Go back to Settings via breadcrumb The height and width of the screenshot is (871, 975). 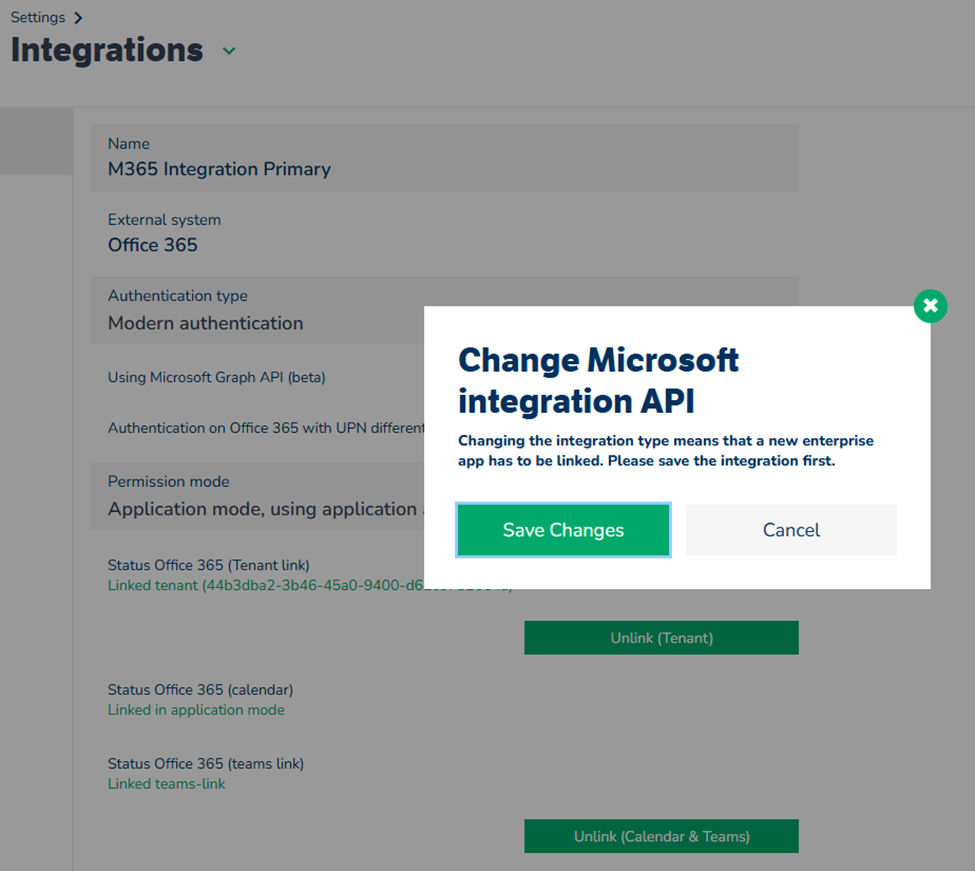click(38, 17)
